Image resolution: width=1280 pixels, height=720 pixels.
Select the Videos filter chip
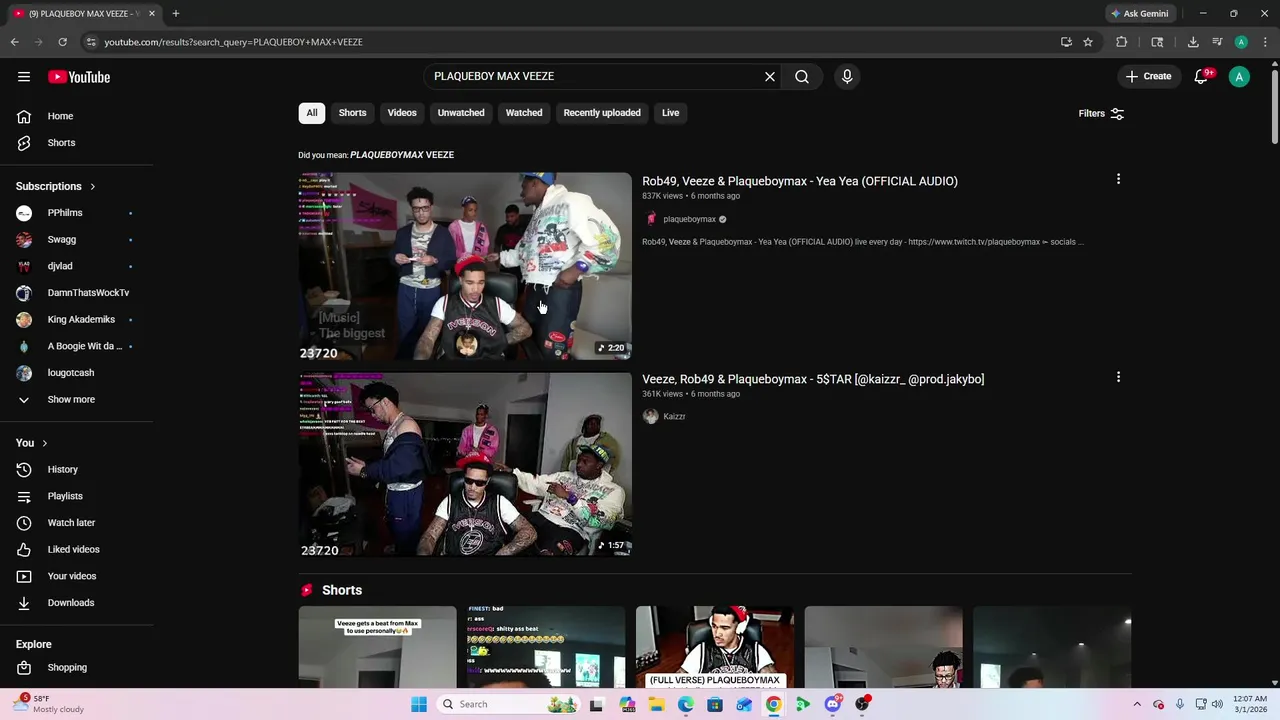coord(402,113)
